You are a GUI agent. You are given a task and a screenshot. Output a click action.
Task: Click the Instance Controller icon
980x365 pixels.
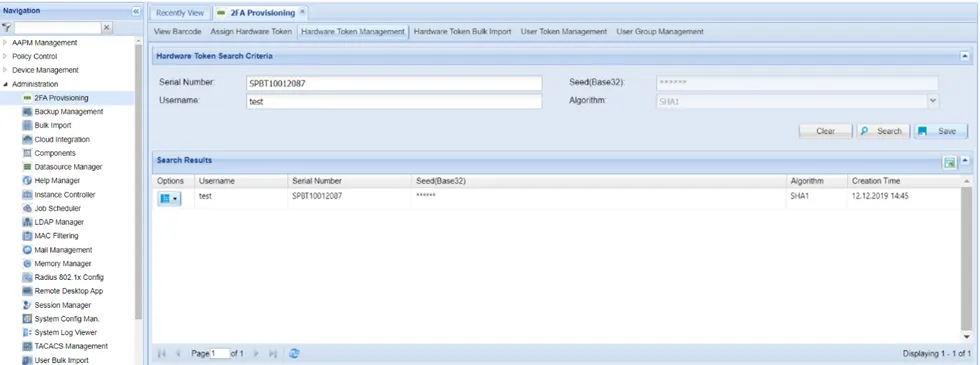(27, 194)
